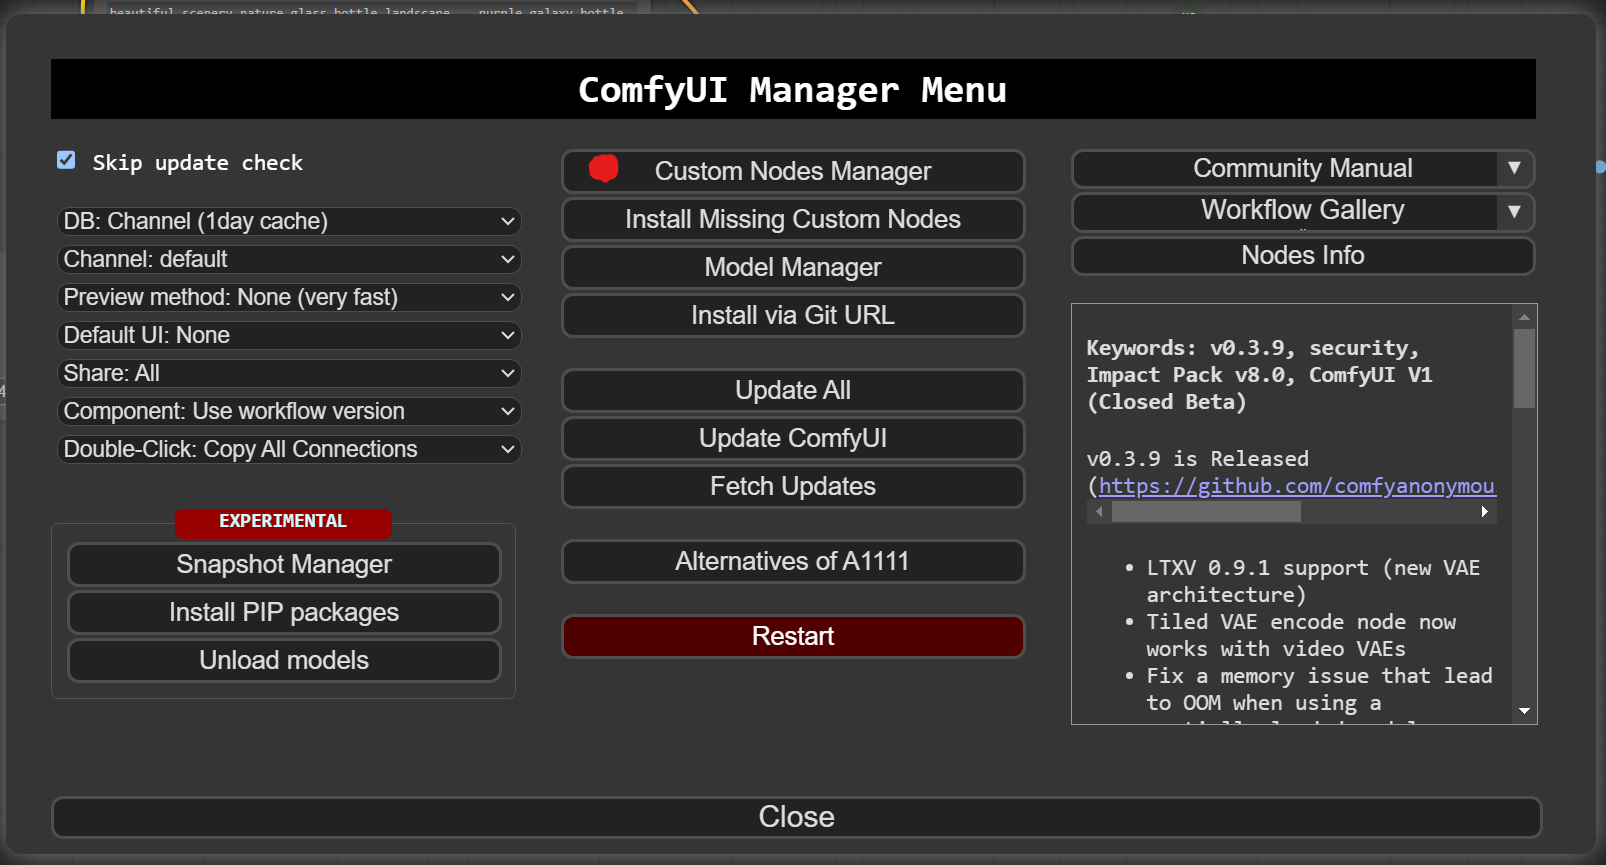Click the Update ComfyUI button

[793, 438]
